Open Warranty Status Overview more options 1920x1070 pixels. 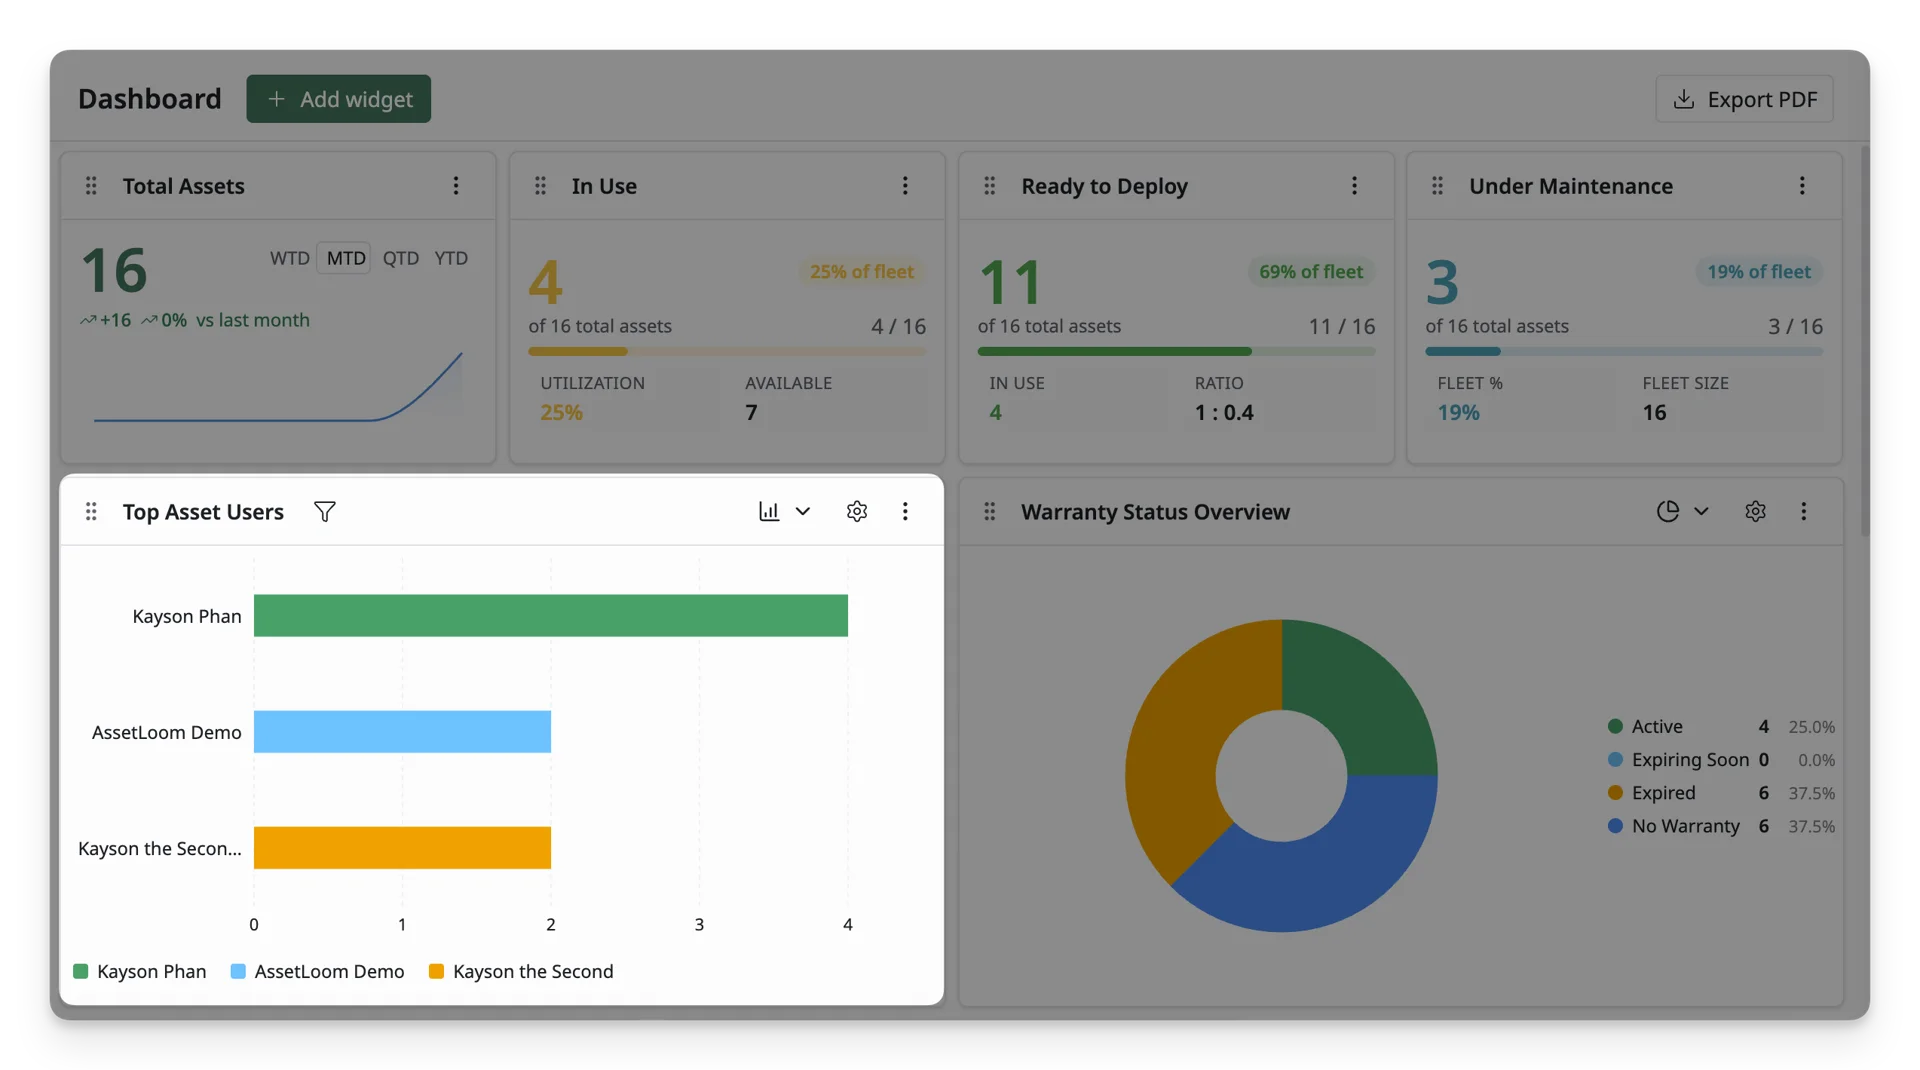click(1804, 512)
